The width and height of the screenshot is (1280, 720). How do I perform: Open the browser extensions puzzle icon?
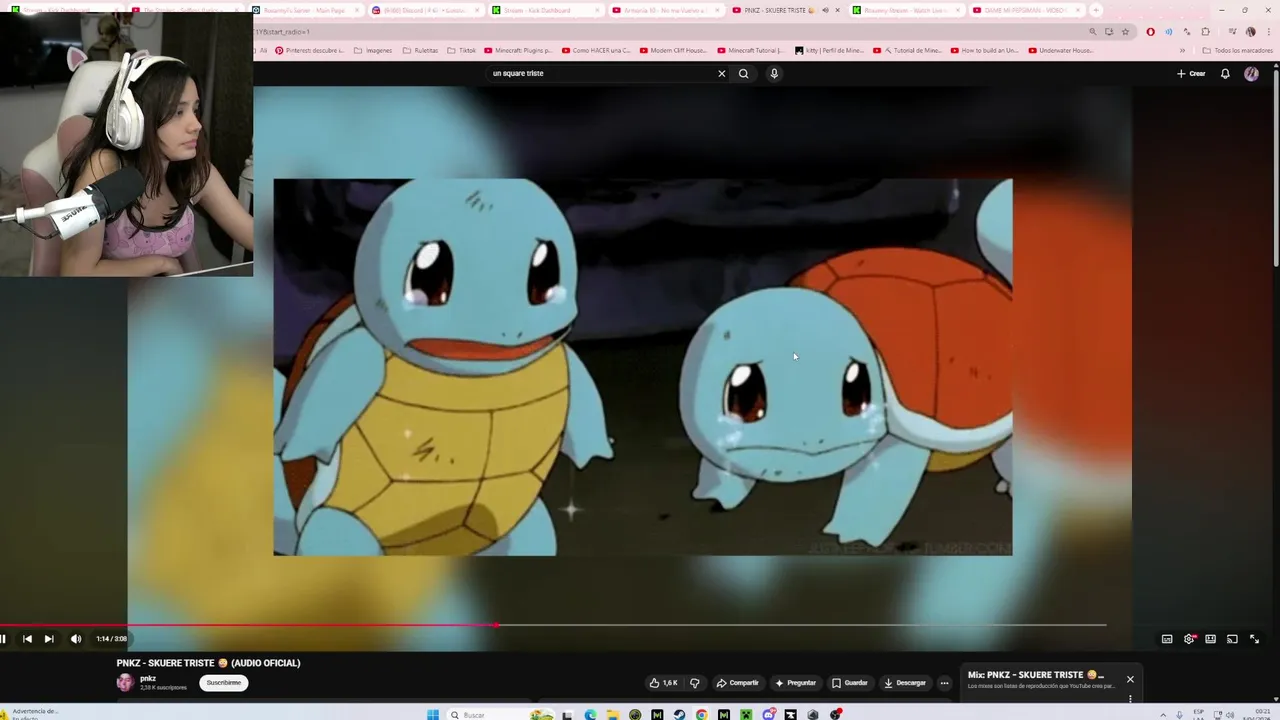(1205, 31)
